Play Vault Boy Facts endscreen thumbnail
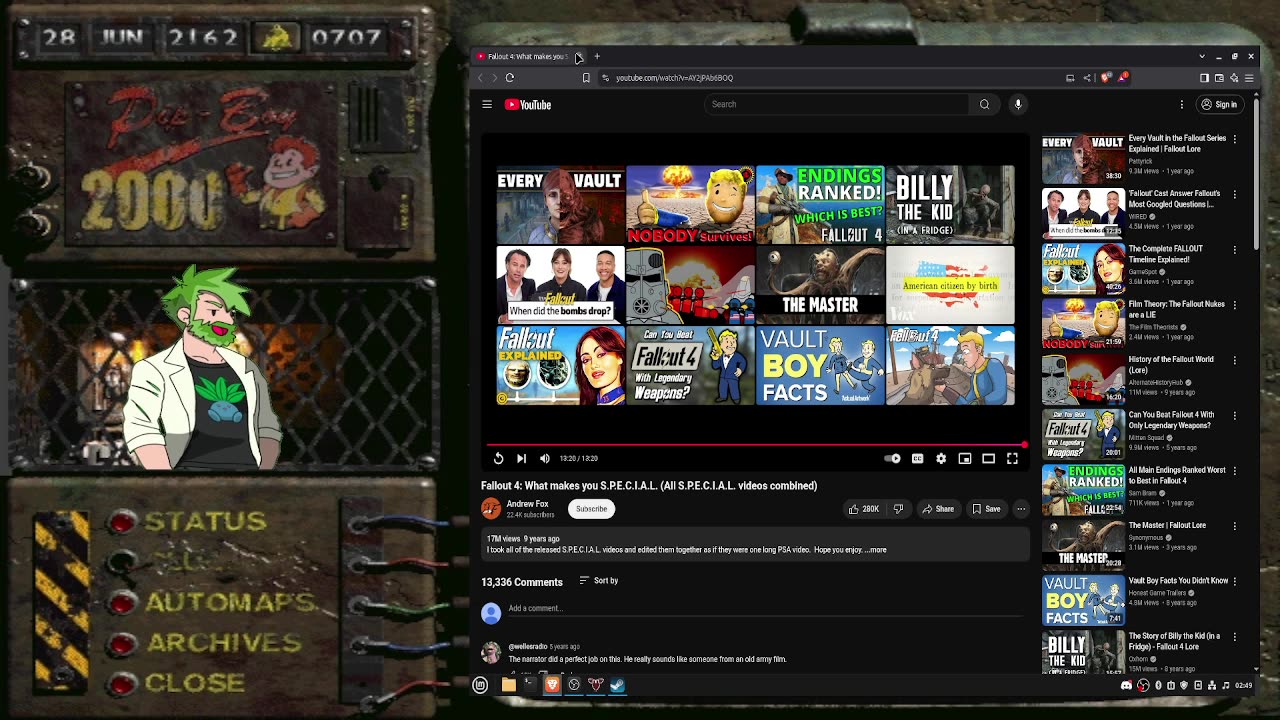The width and height of the screenshot is (1280, 720). (x=820, y=366)
